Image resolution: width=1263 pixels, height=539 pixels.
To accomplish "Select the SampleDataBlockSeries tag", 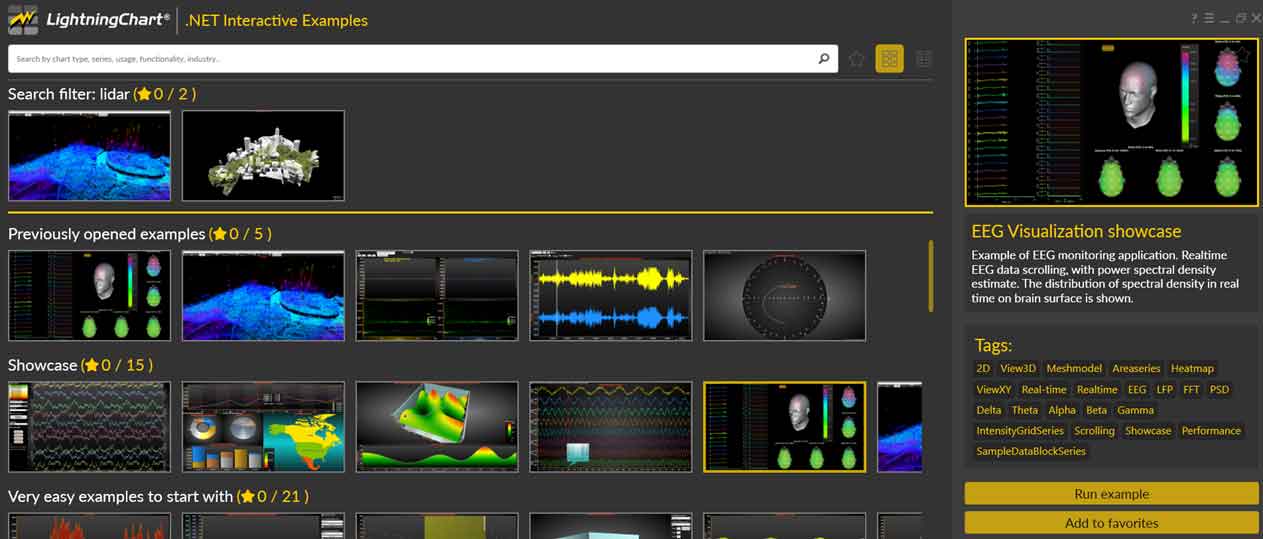I will click(x=1031, y=451).
